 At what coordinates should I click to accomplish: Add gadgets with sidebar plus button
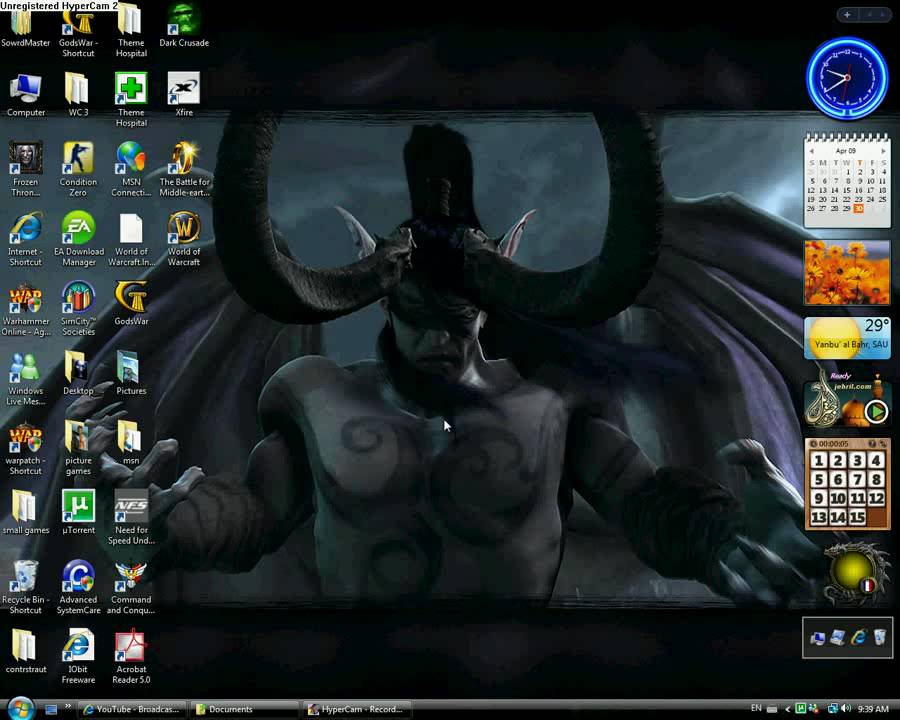click(x=847, y=15)
